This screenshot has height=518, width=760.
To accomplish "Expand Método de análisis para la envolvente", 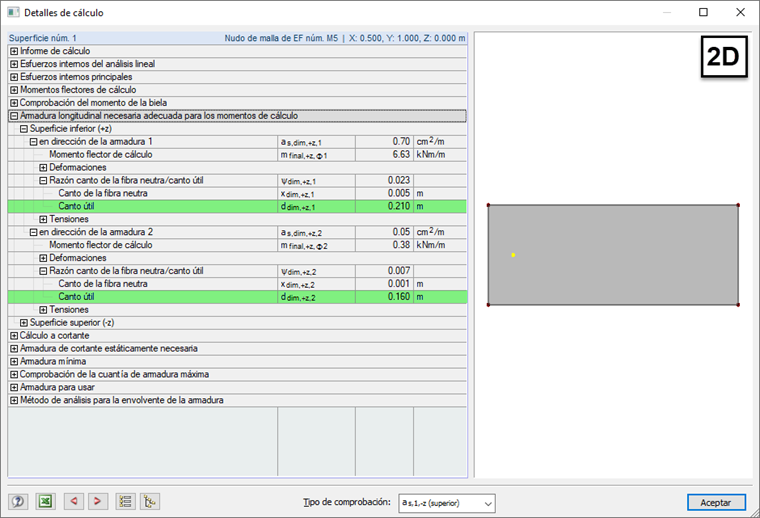I will pos(14,400).
